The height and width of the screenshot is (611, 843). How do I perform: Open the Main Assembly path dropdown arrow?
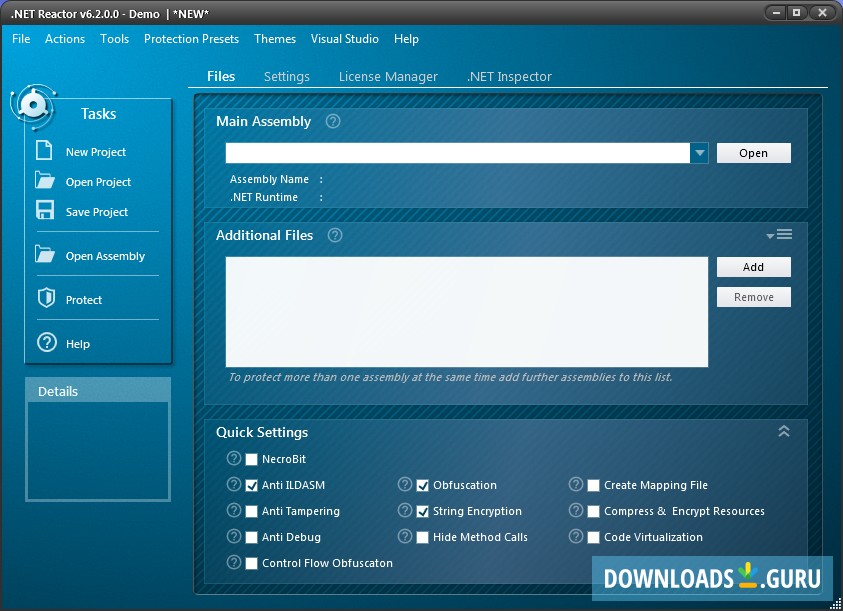coord(699,153)
